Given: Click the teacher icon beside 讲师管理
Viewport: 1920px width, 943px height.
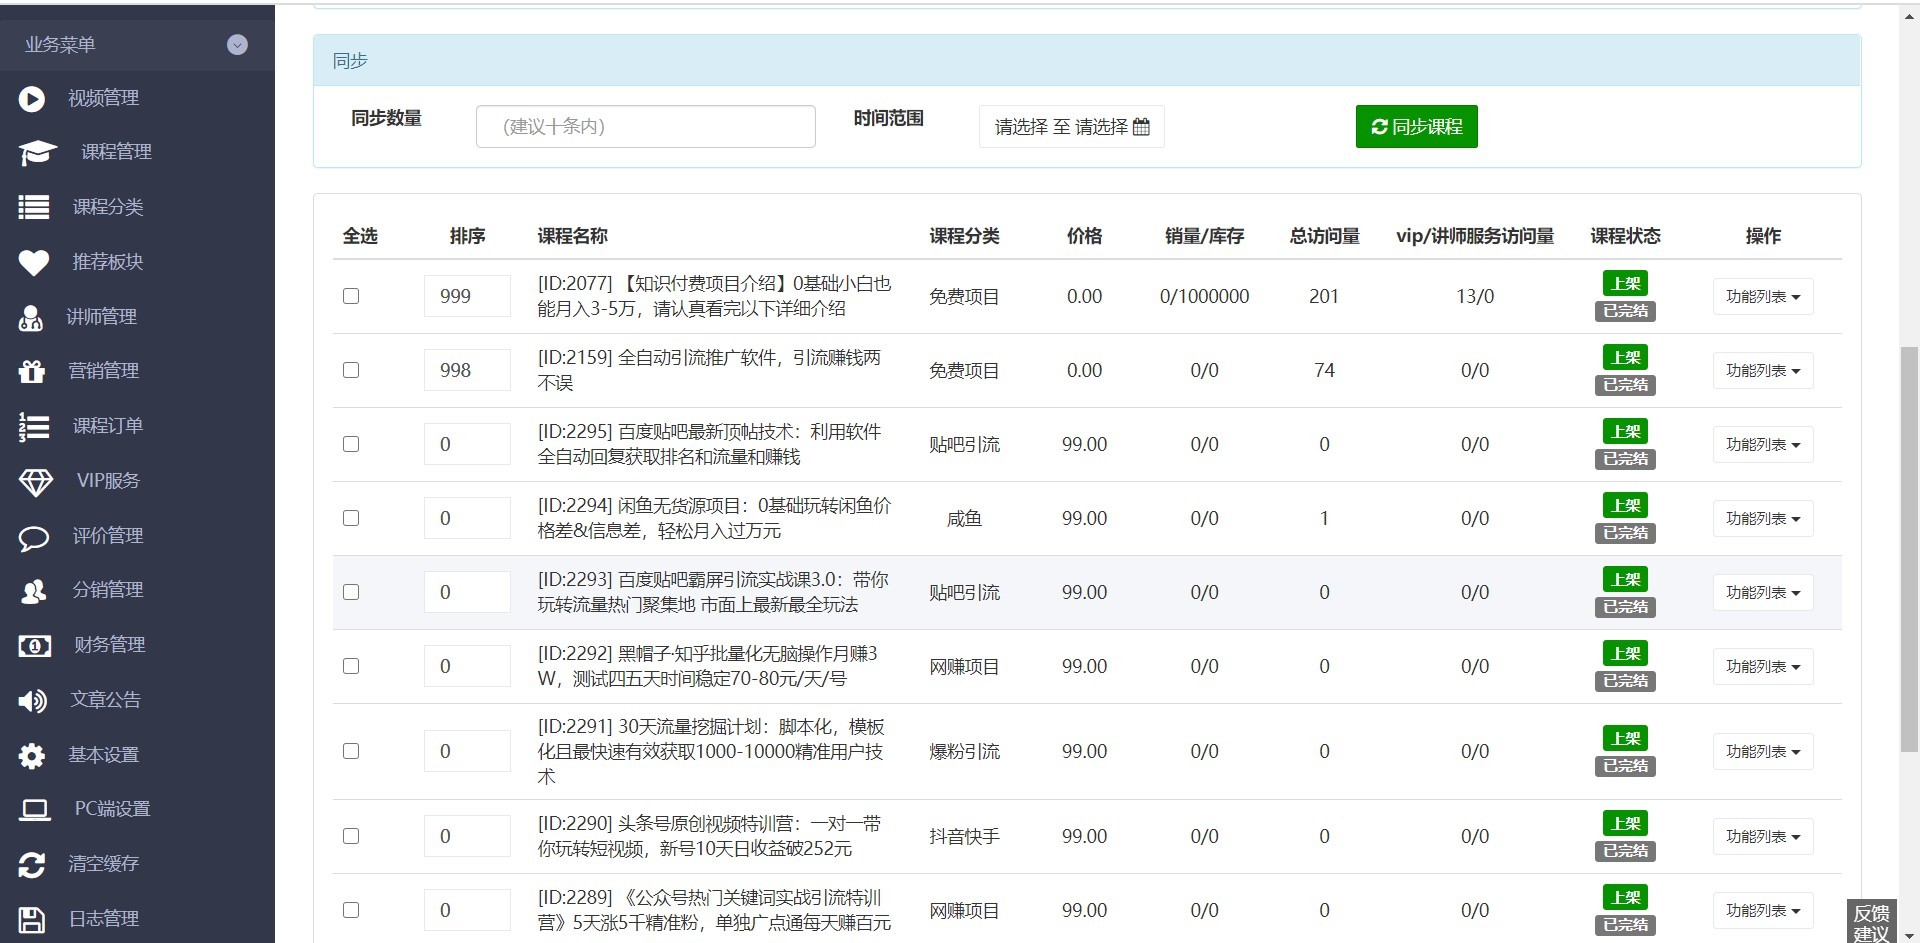Looking at the screenshot, I should tap(31, 317).
